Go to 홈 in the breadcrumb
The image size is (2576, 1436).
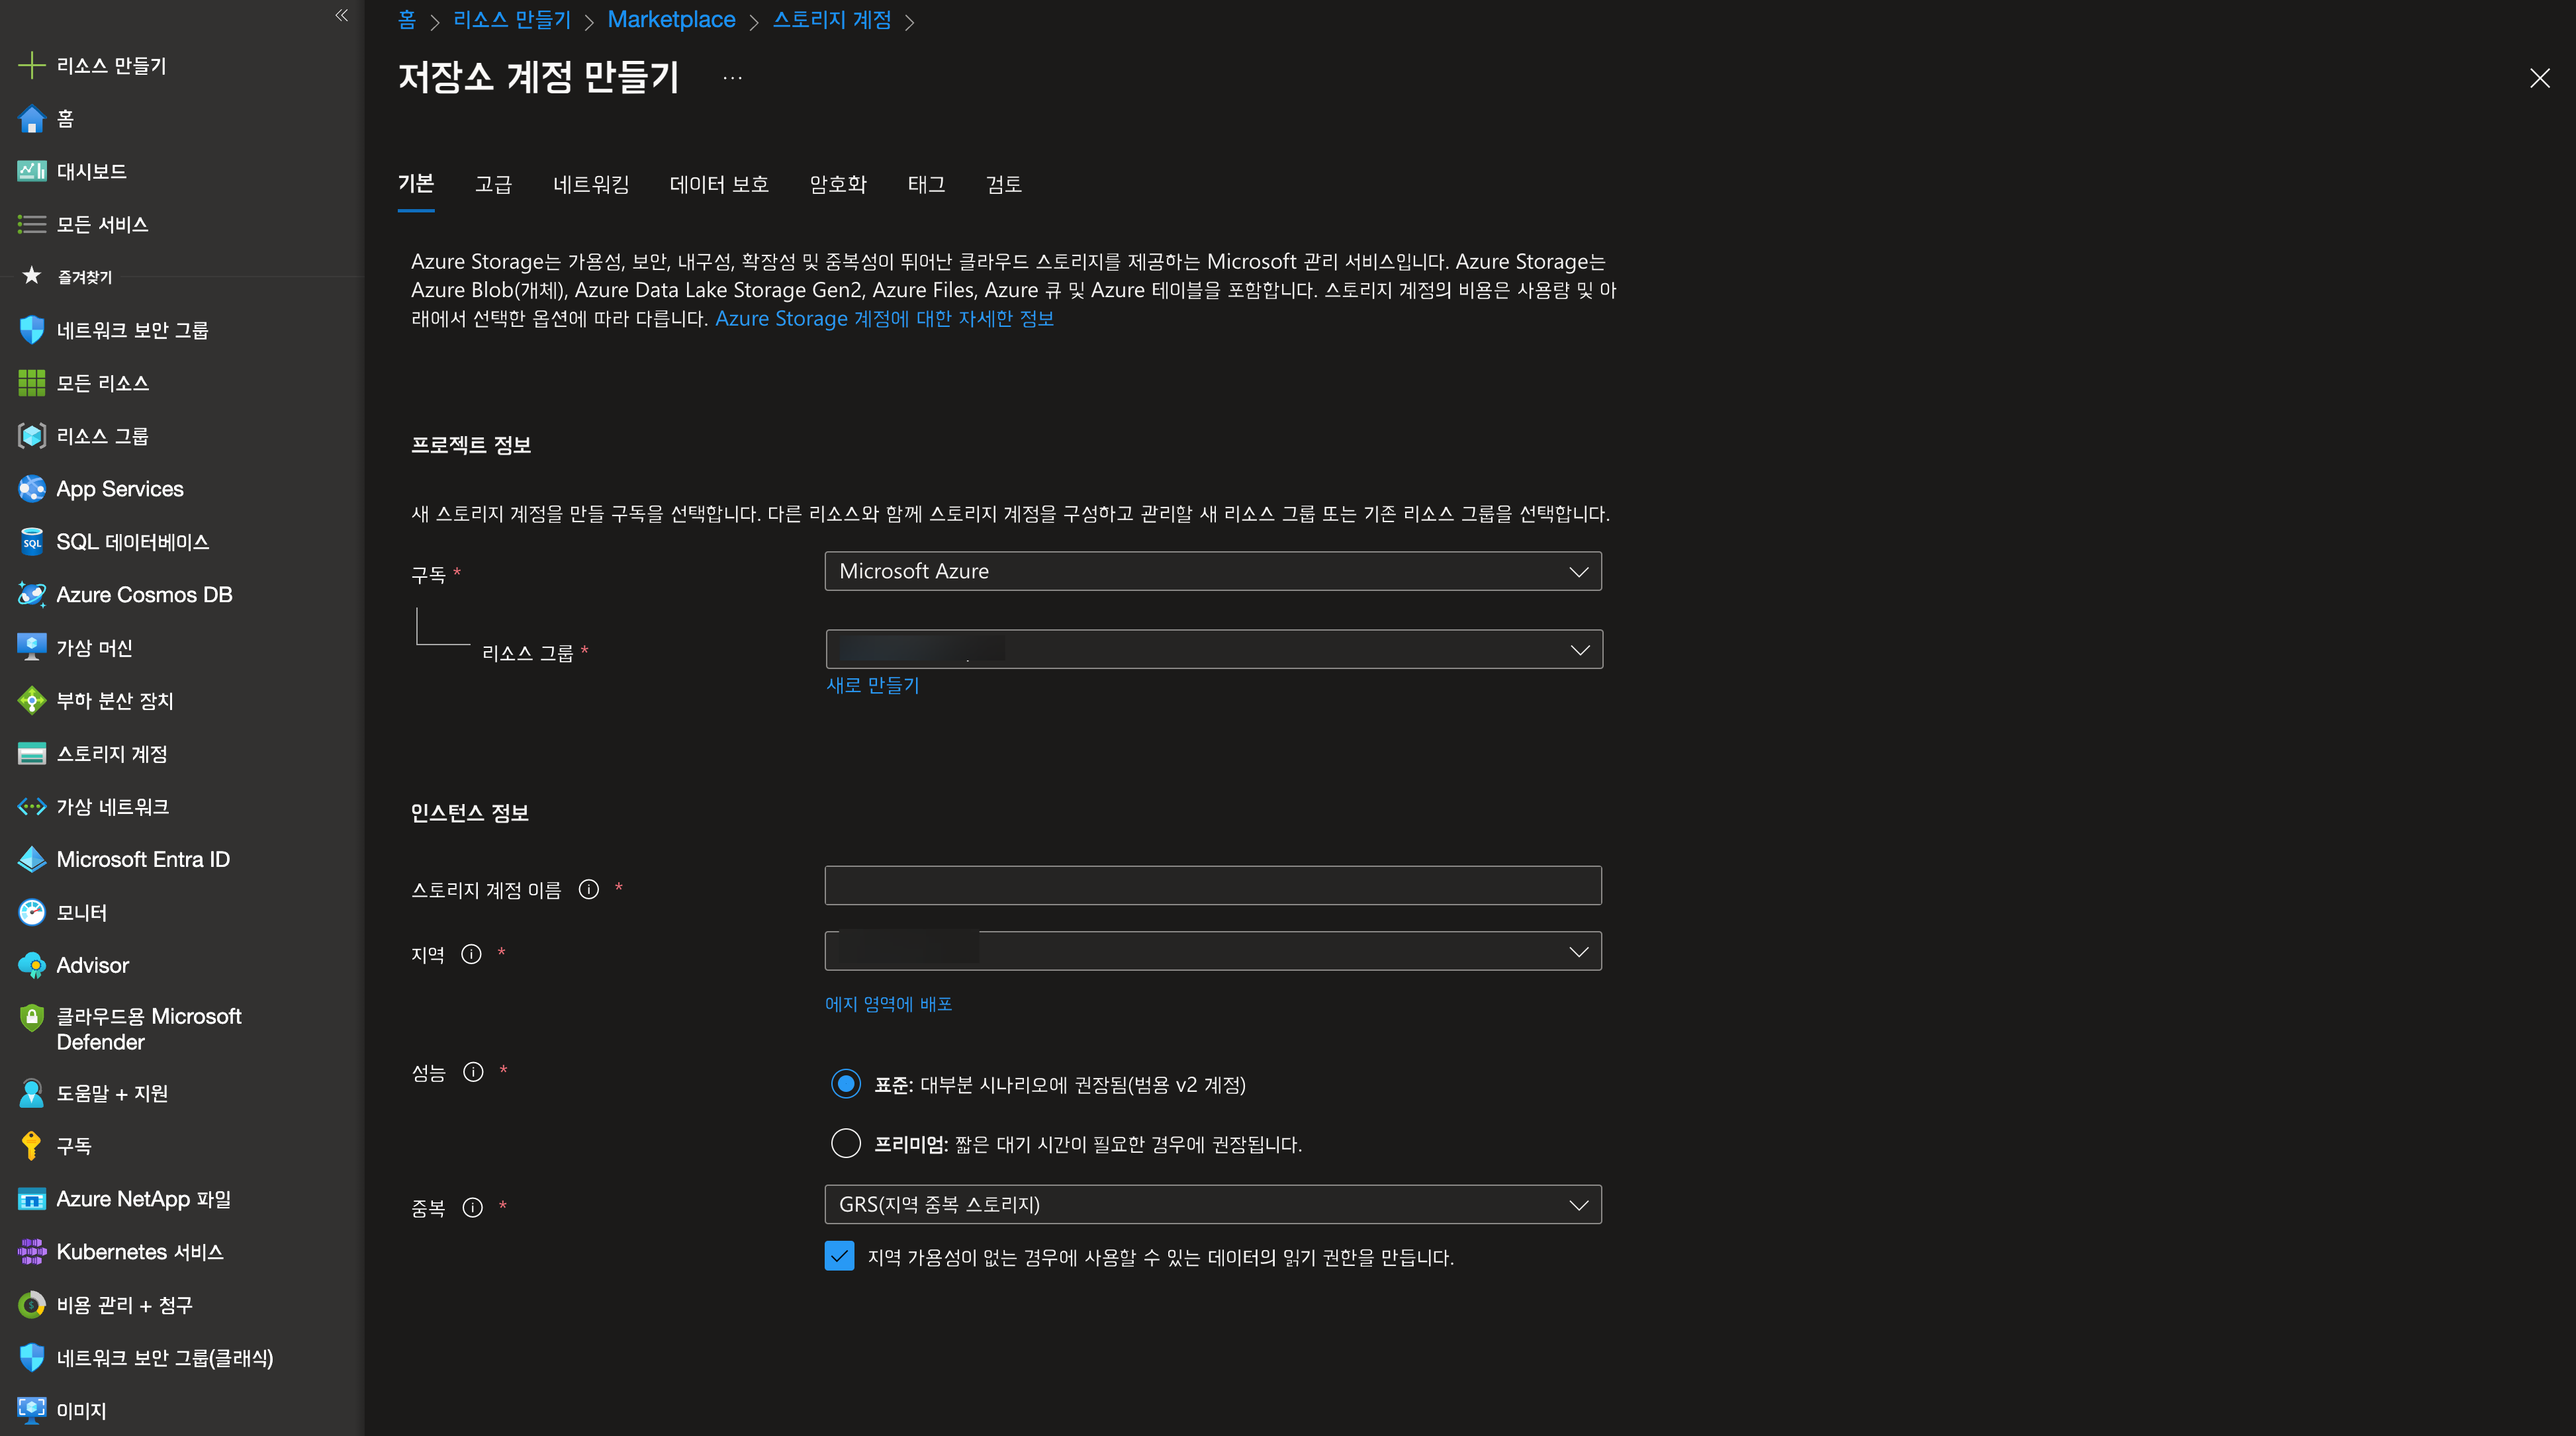(407, 20)
